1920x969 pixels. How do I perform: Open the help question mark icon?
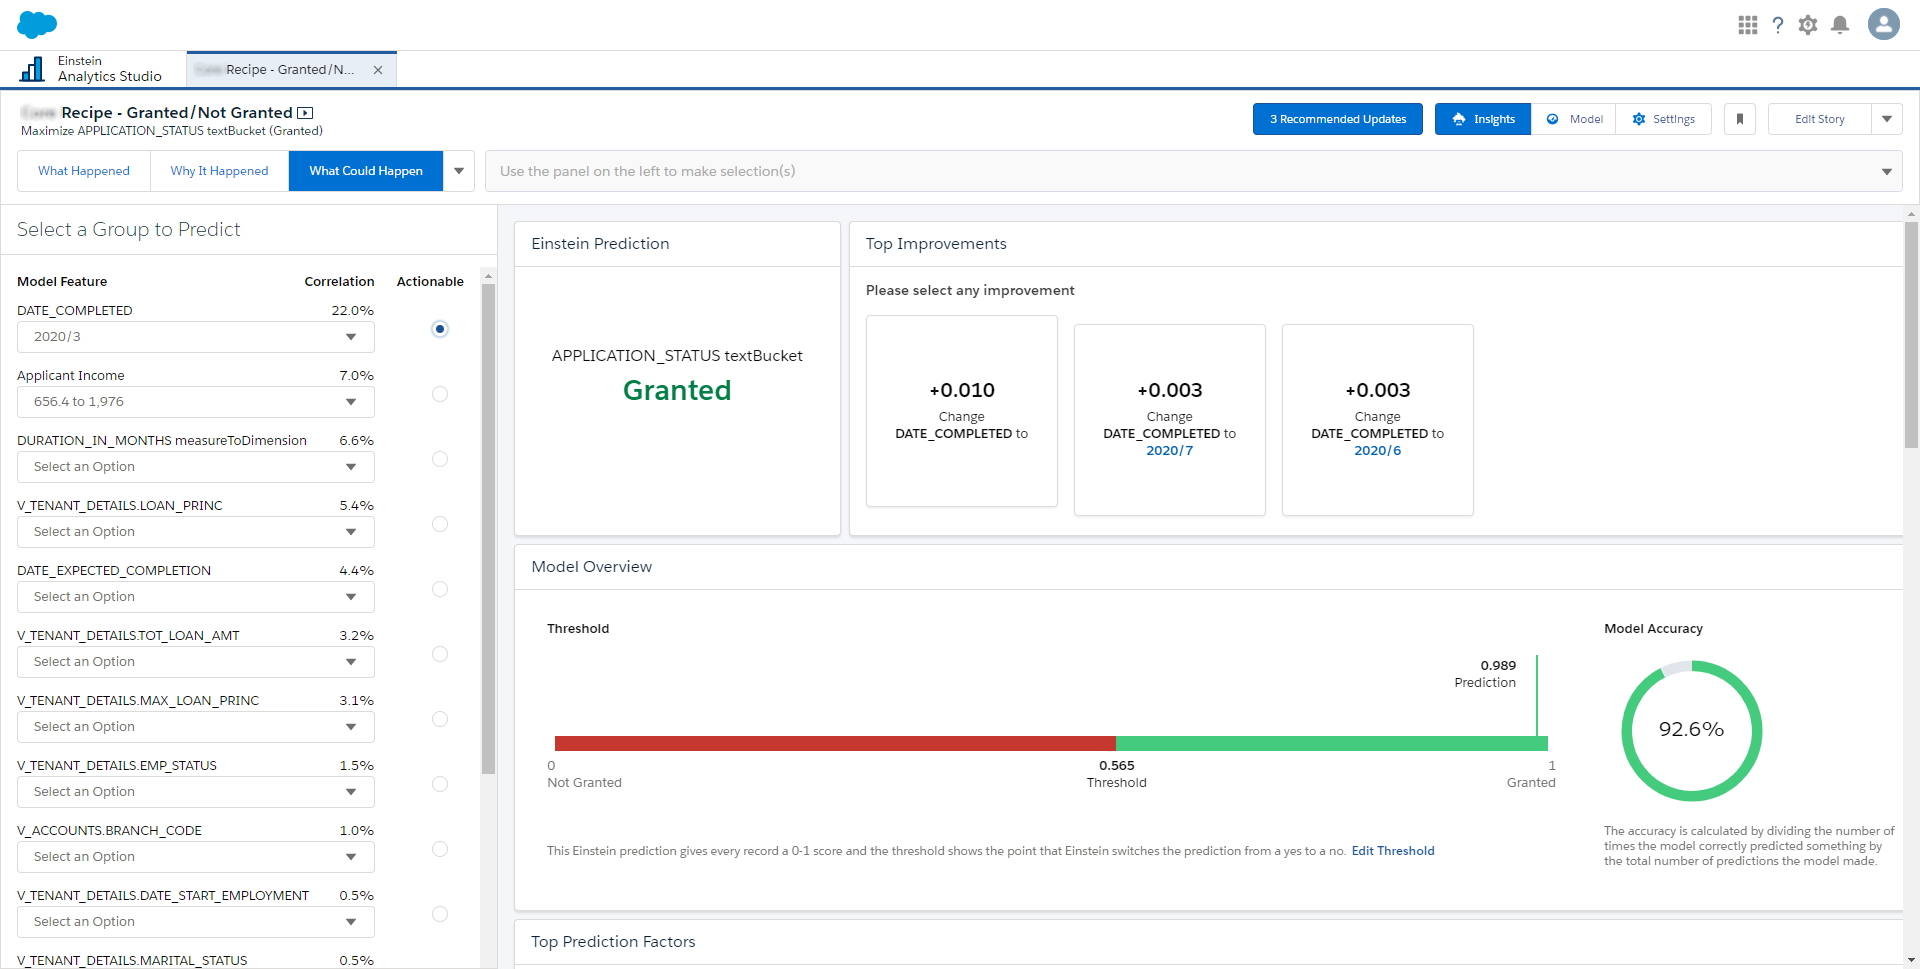(1778, 25)
